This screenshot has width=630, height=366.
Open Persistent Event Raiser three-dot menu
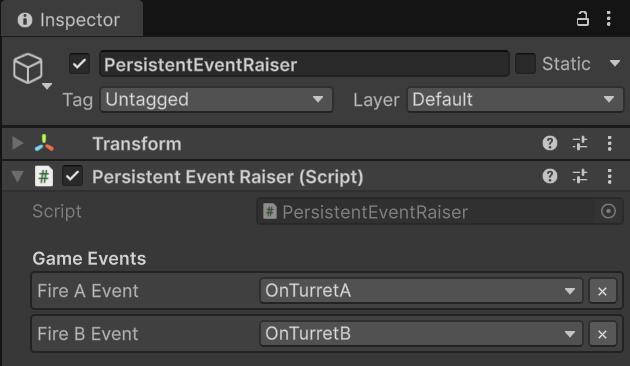click(610, 176)
